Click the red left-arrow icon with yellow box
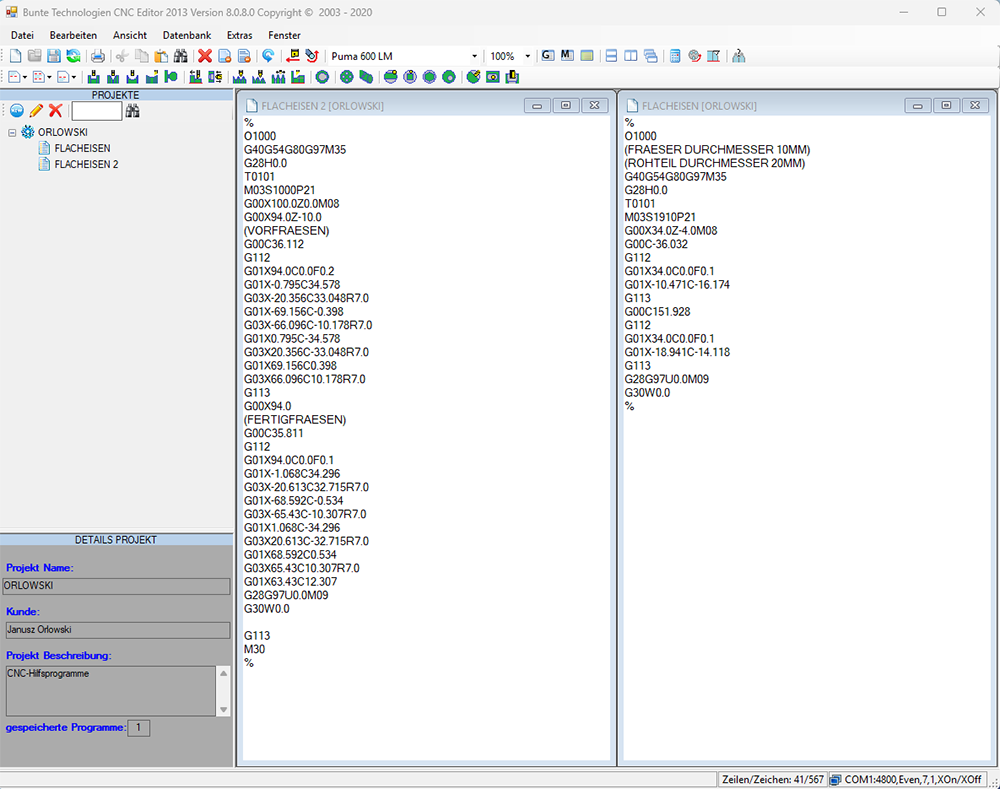 coord(293,56)
